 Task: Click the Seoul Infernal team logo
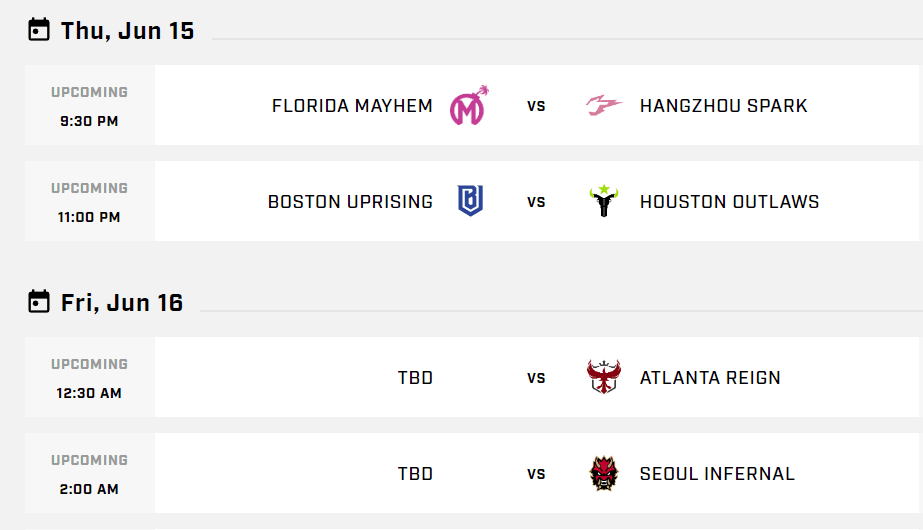[x=604, y=473]
